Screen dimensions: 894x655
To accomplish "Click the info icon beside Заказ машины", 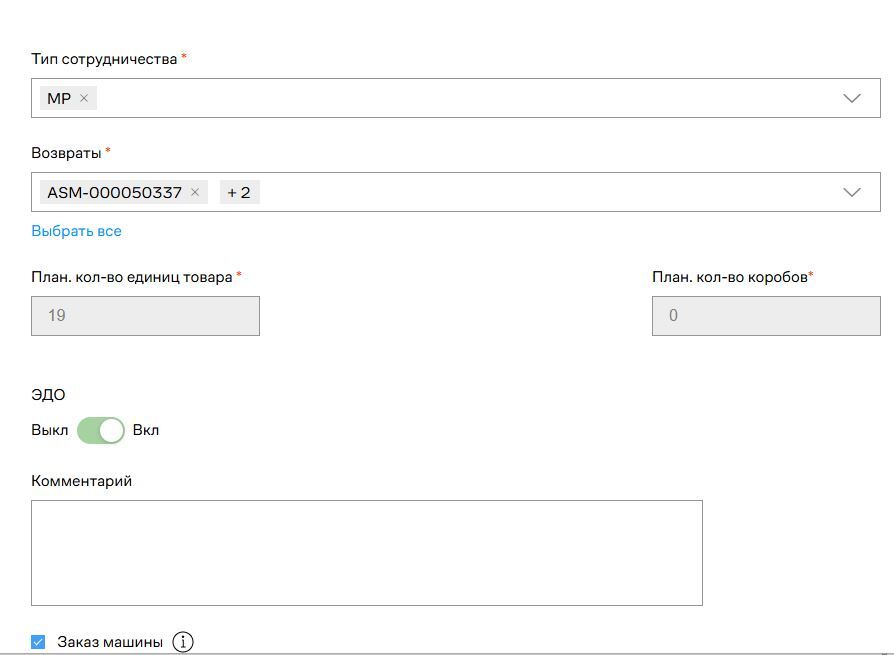I will 183,642.
